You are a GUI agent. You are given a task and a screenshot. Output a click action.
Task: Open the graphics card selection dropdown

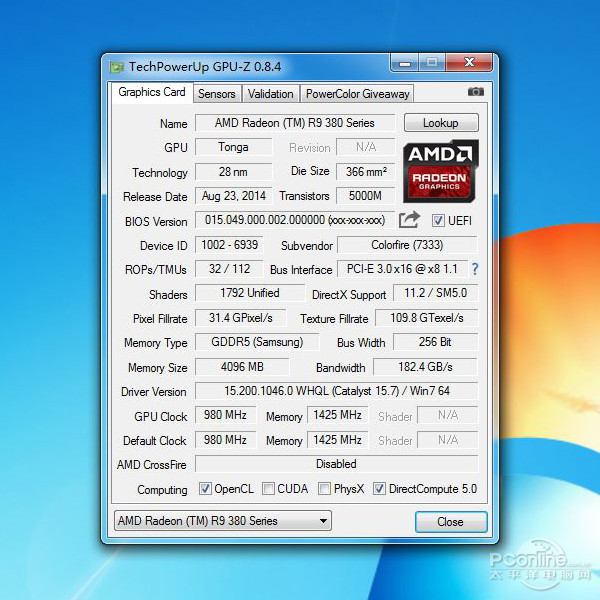(223, 521)
